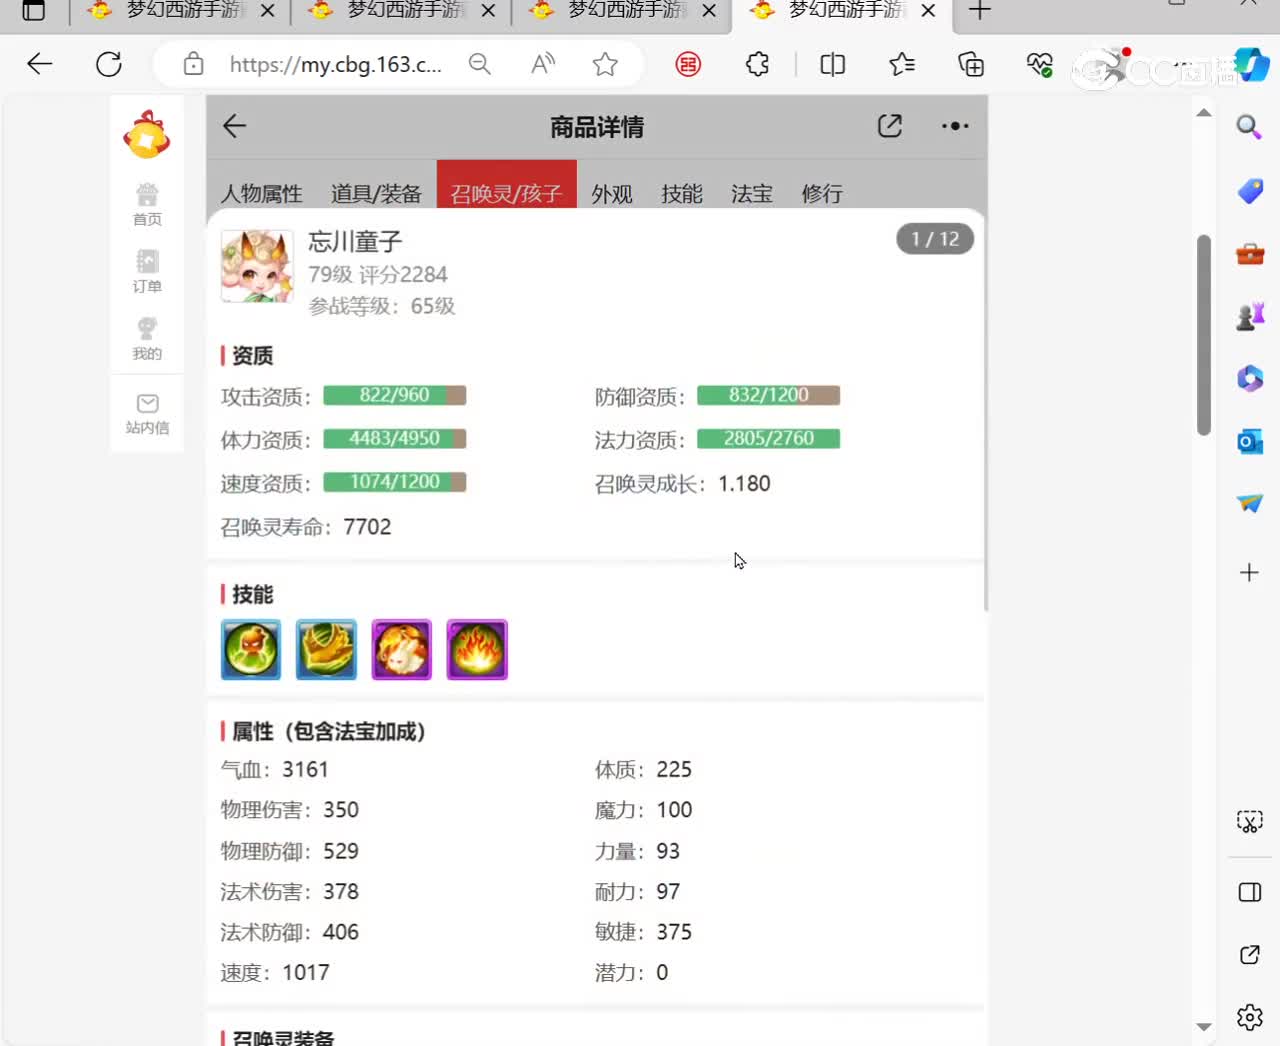Screen dimensions: 1280x1046
Task: Click the 召唤灵成长 value 1.180
Action: point(744,484)
